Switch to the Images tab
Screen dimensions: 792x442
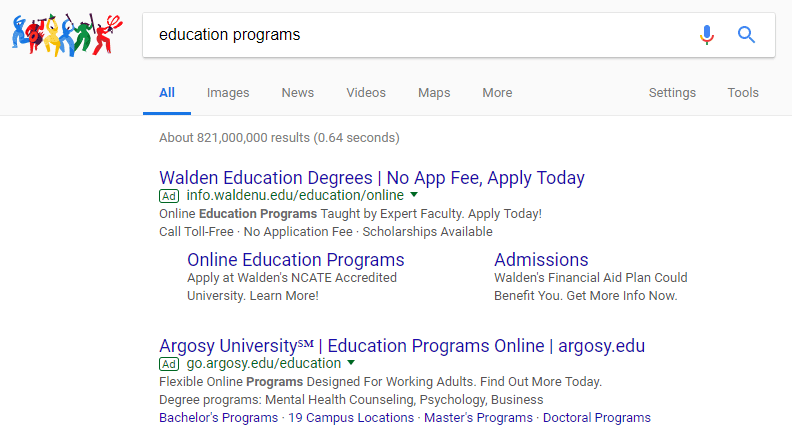[228, 93]
